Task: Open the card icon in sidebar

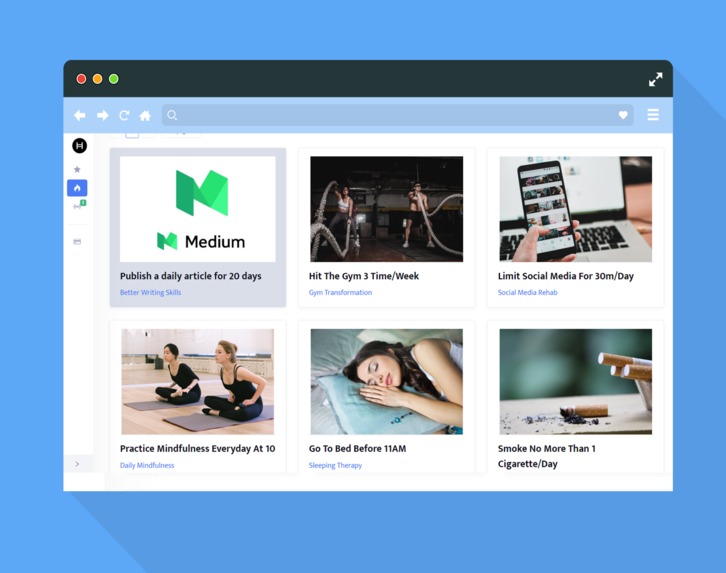Action: click(x=77, y=242)
